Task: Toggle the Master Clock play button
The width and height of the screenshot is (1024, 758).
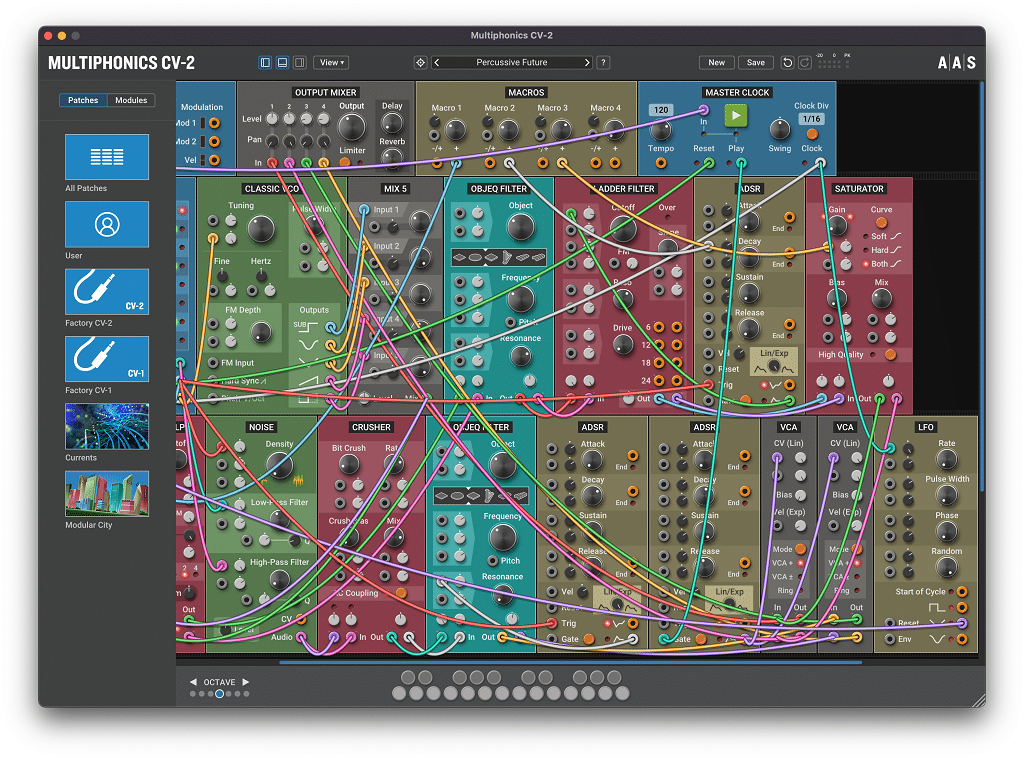Action: (x=736, y=116)
